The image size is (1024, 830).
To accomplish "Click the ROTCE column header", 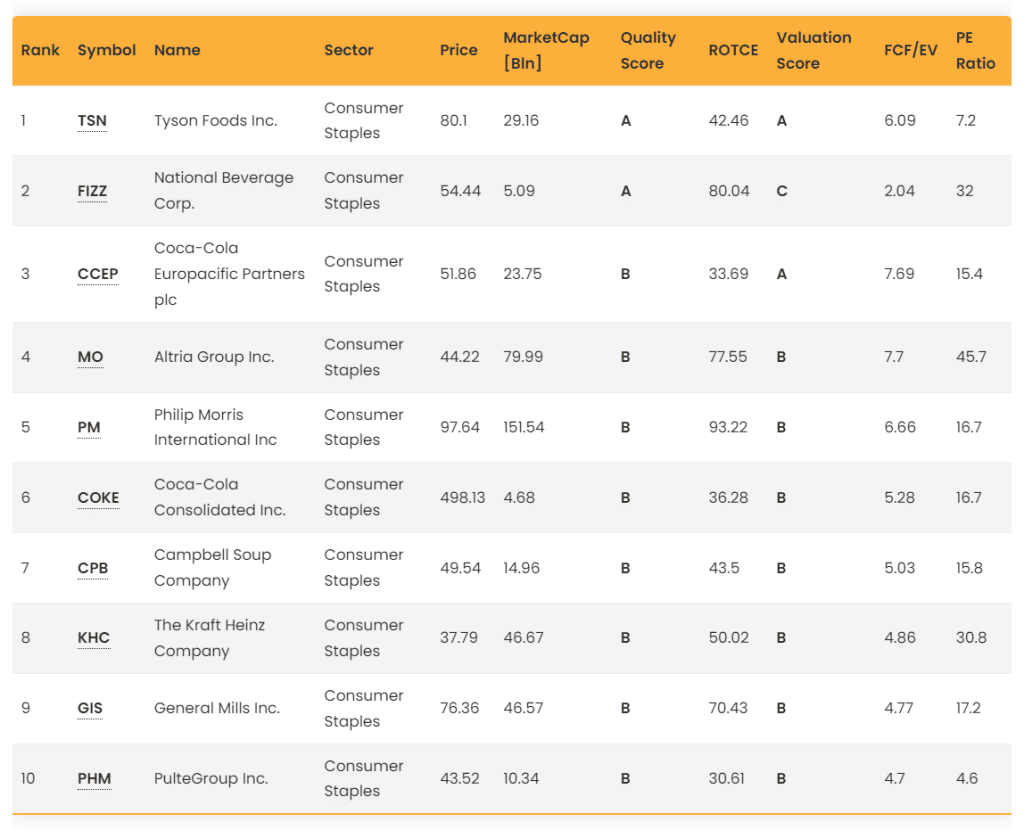I will coord(733,50).
